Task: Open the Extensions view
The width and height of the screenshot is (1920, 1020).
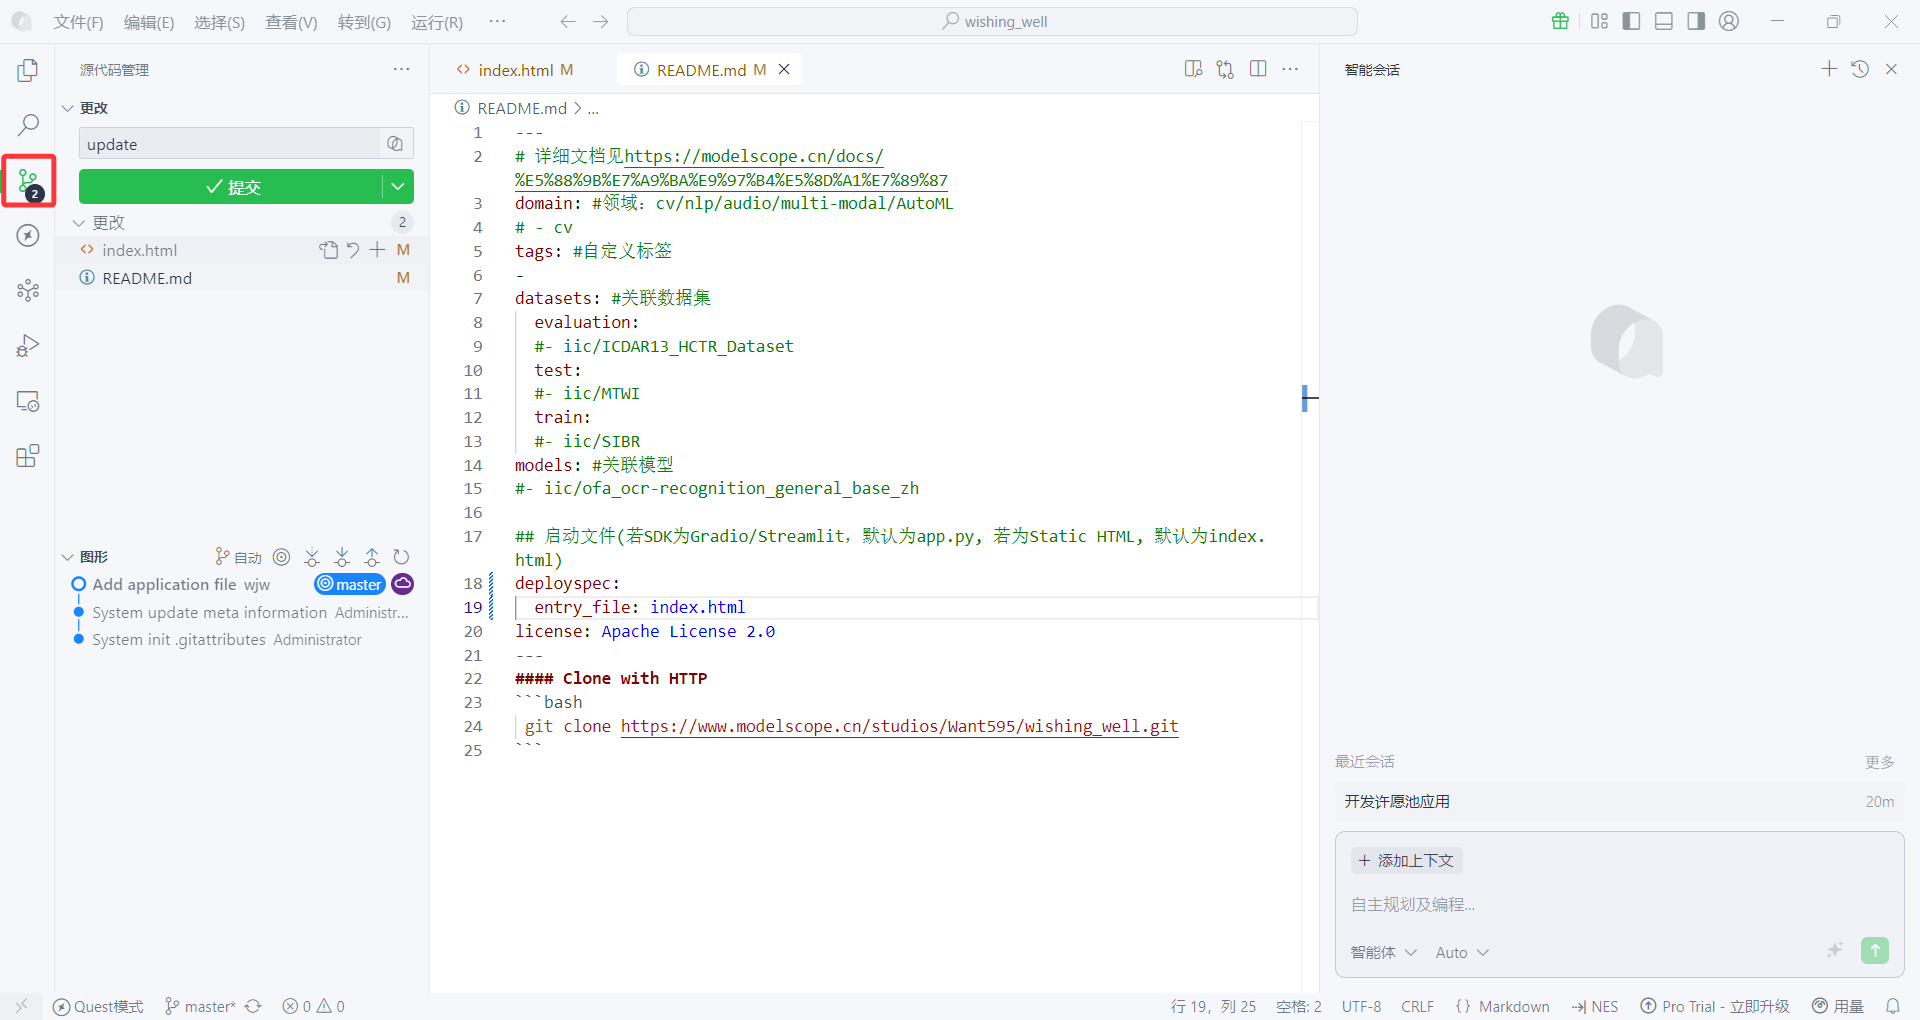Action: tap(28, 456)
